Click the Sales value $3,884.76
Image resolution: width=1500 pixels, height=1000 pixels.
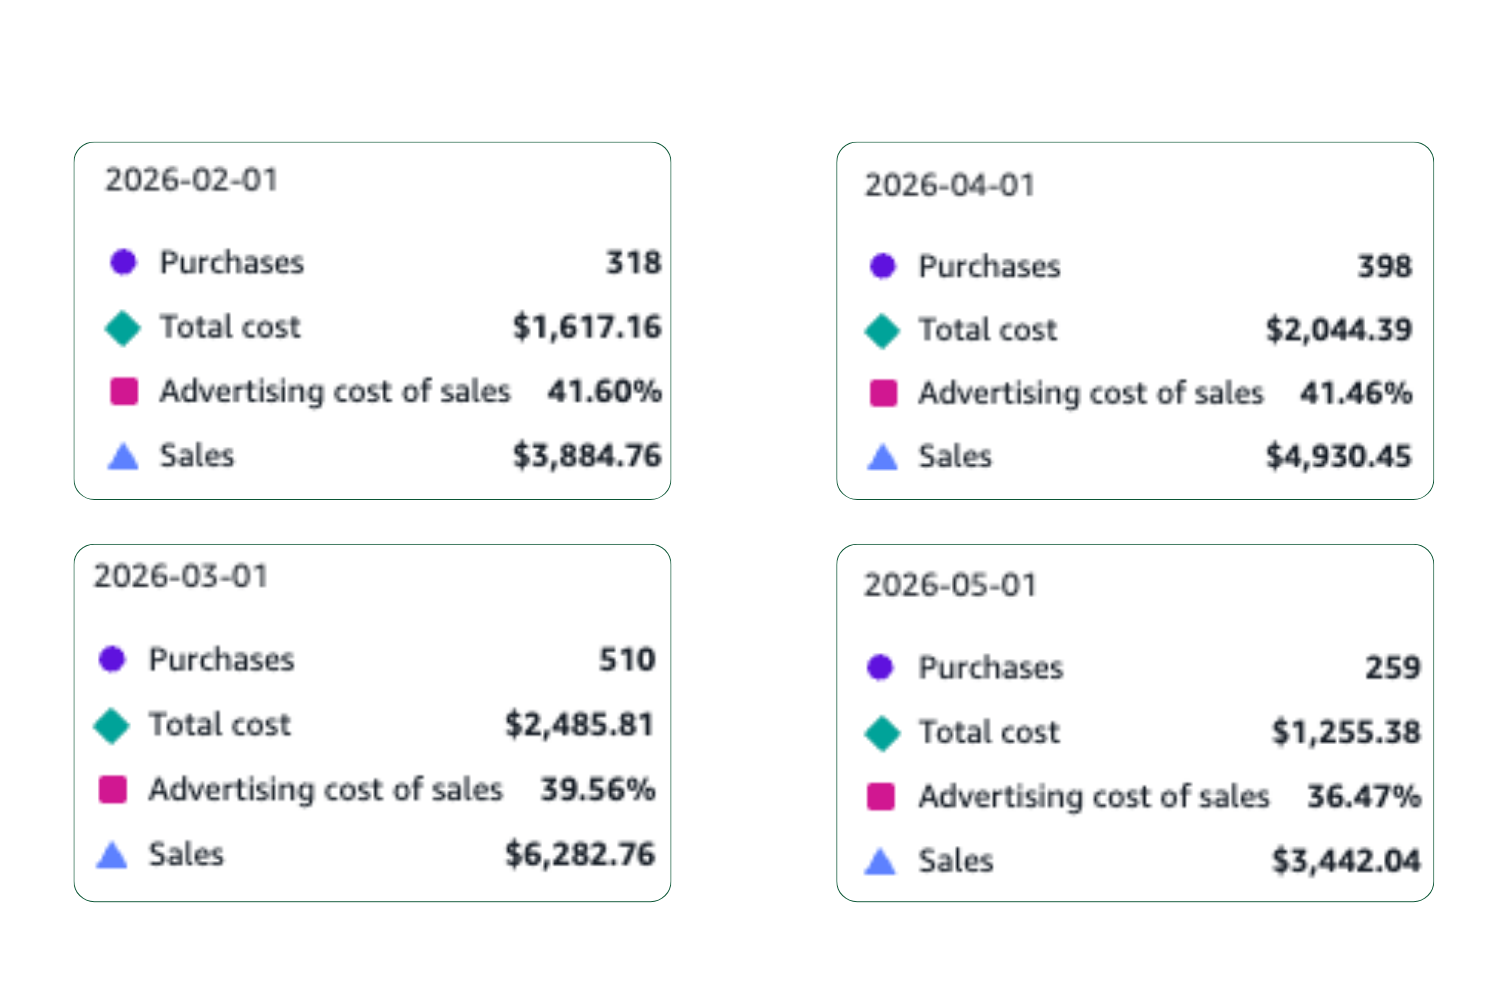coord(587,456)
